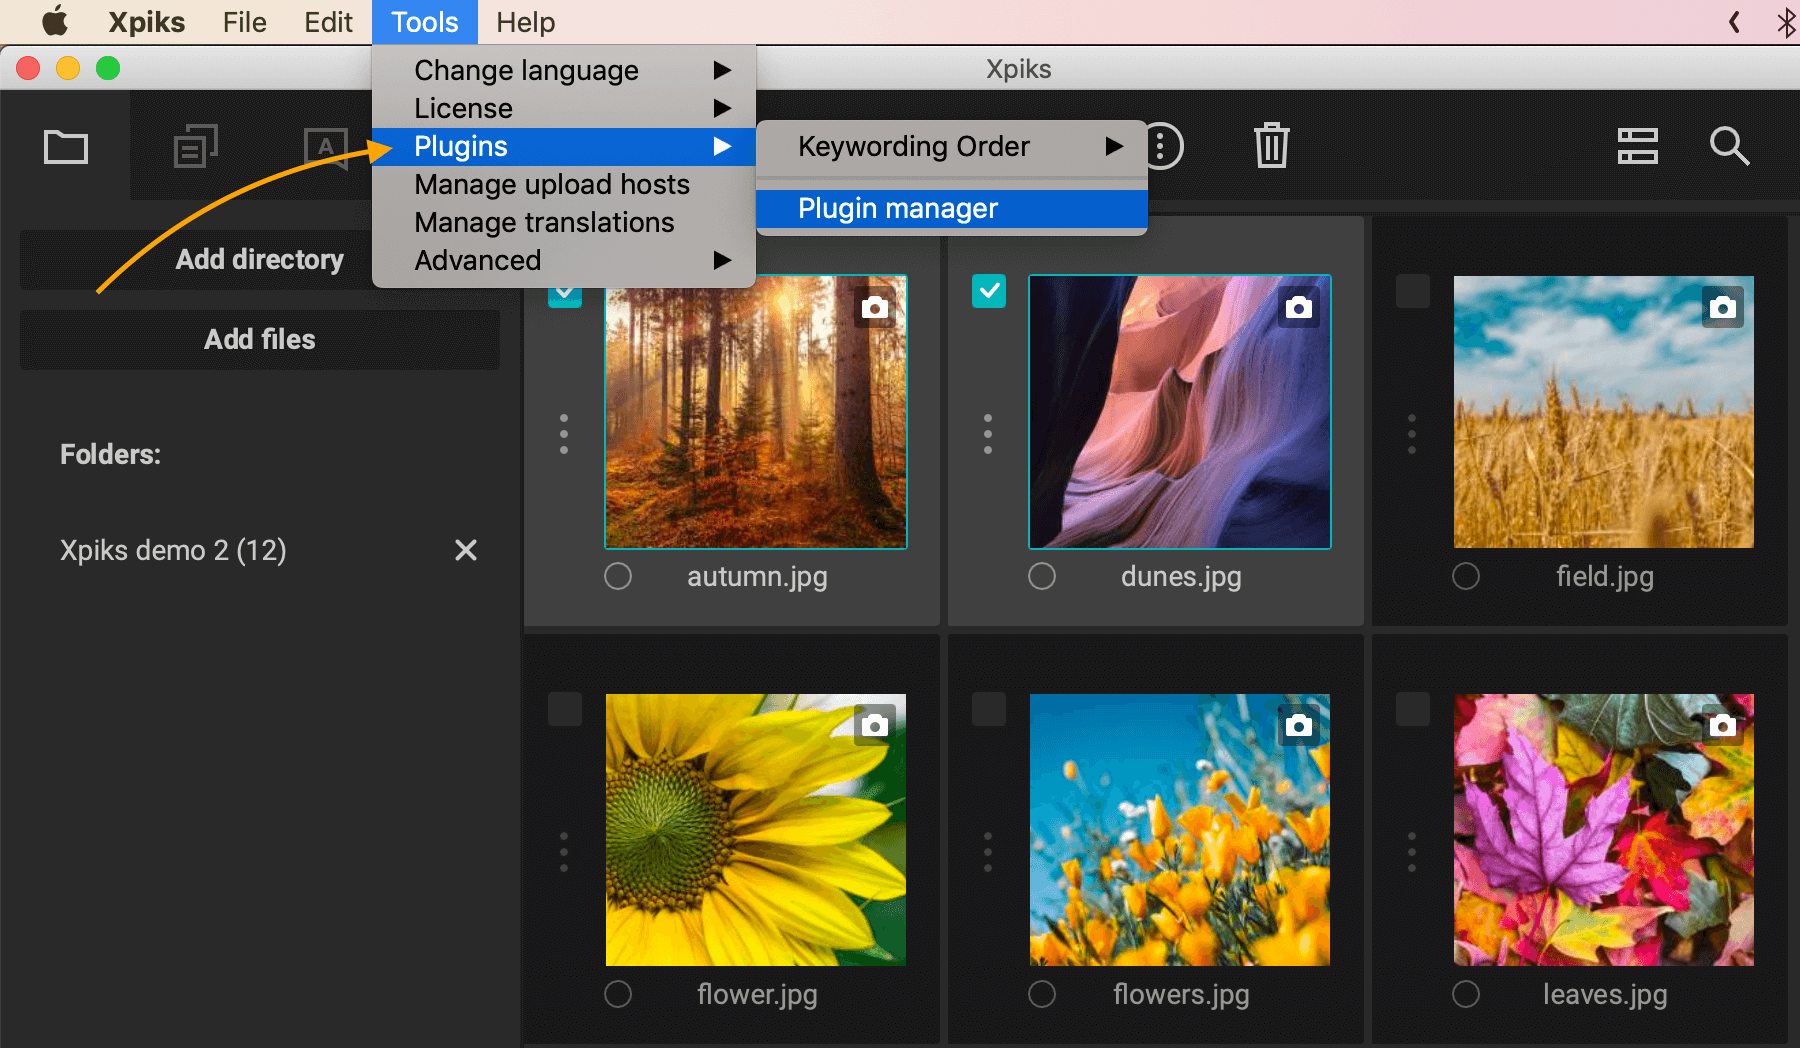
Task: Click the search magnifier icon
Action: 1729,146
